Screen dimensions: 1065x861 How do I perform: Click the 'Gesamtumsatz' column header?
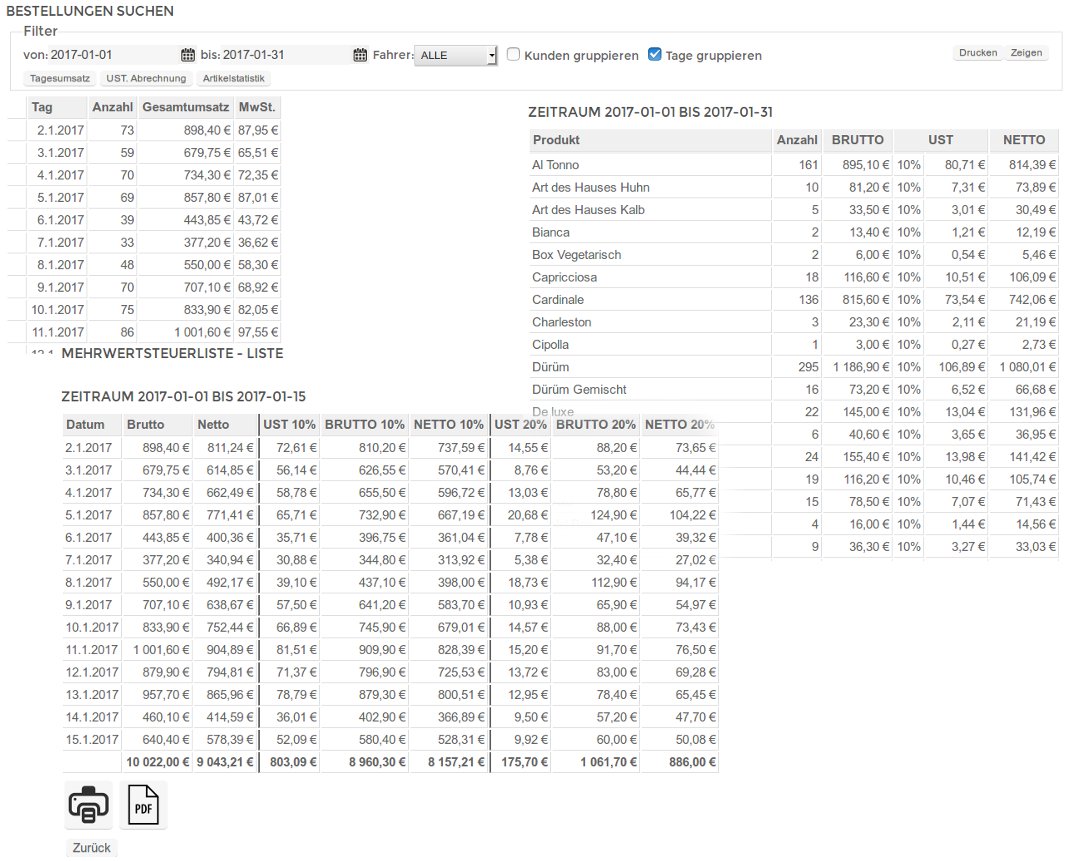click(x=185, y=107)
